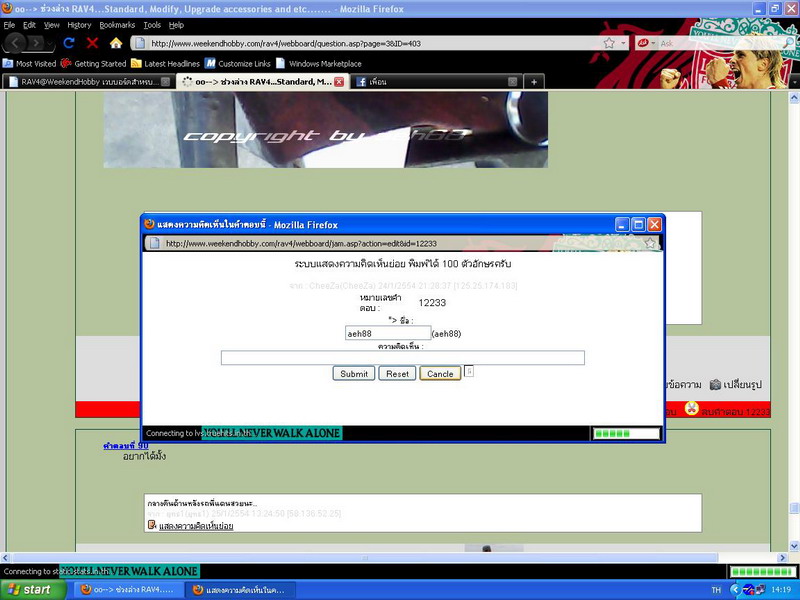
Task: Click the star in popup address bar
Action: (650, 243)
